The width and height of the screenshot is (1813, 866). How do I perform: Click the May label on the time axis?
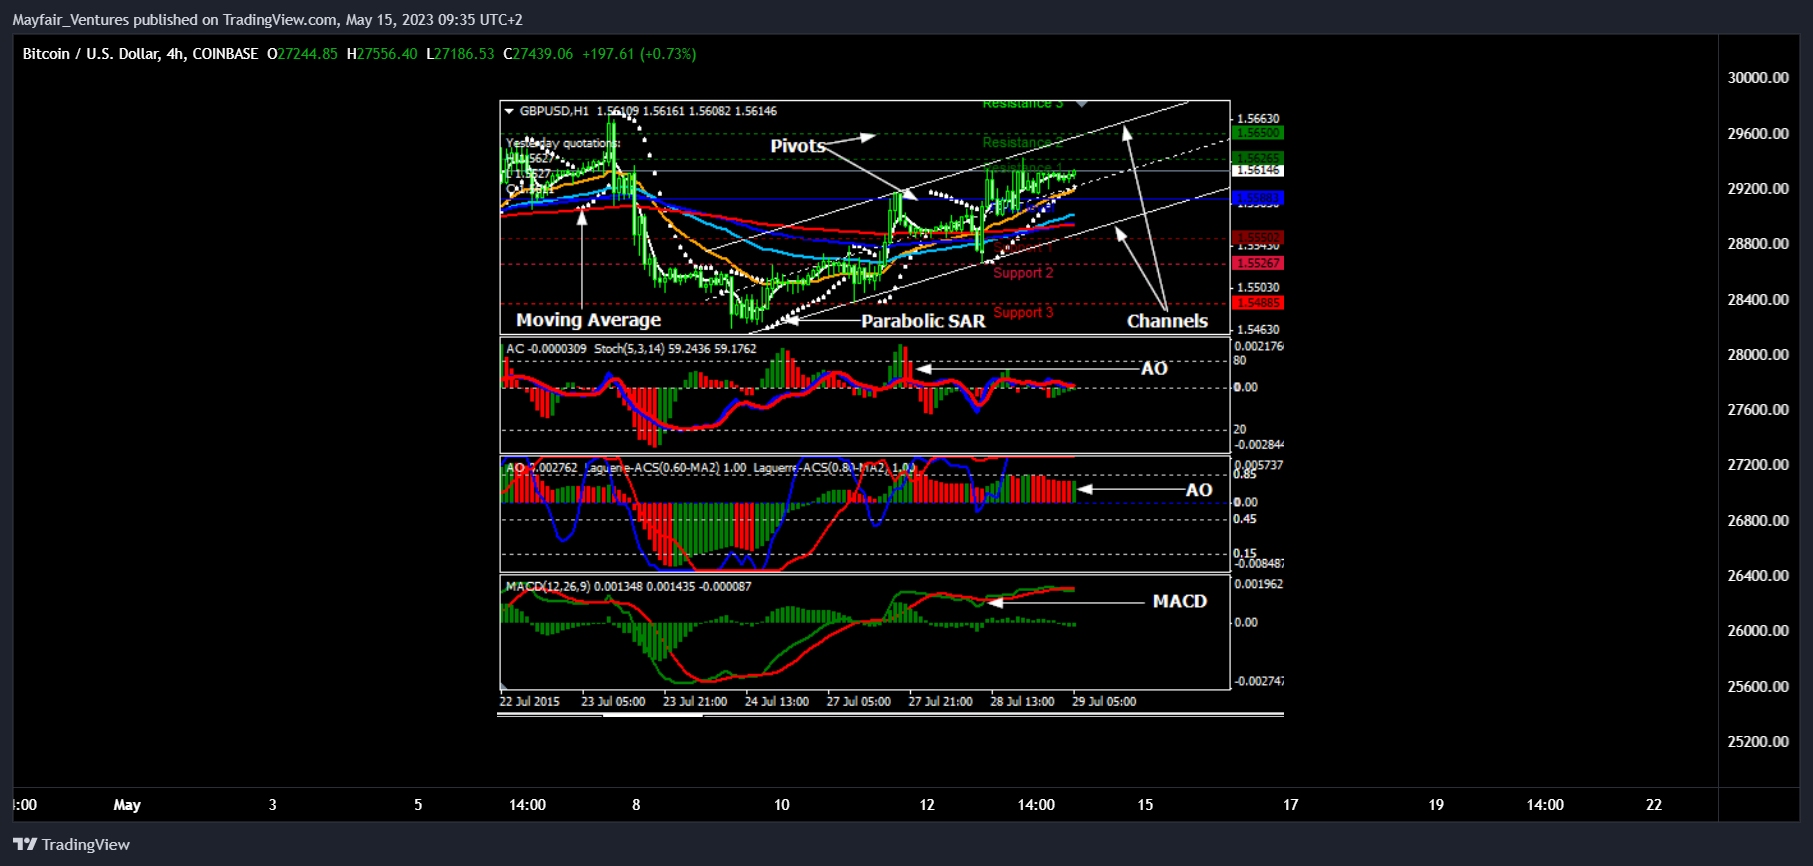(127, 805)
